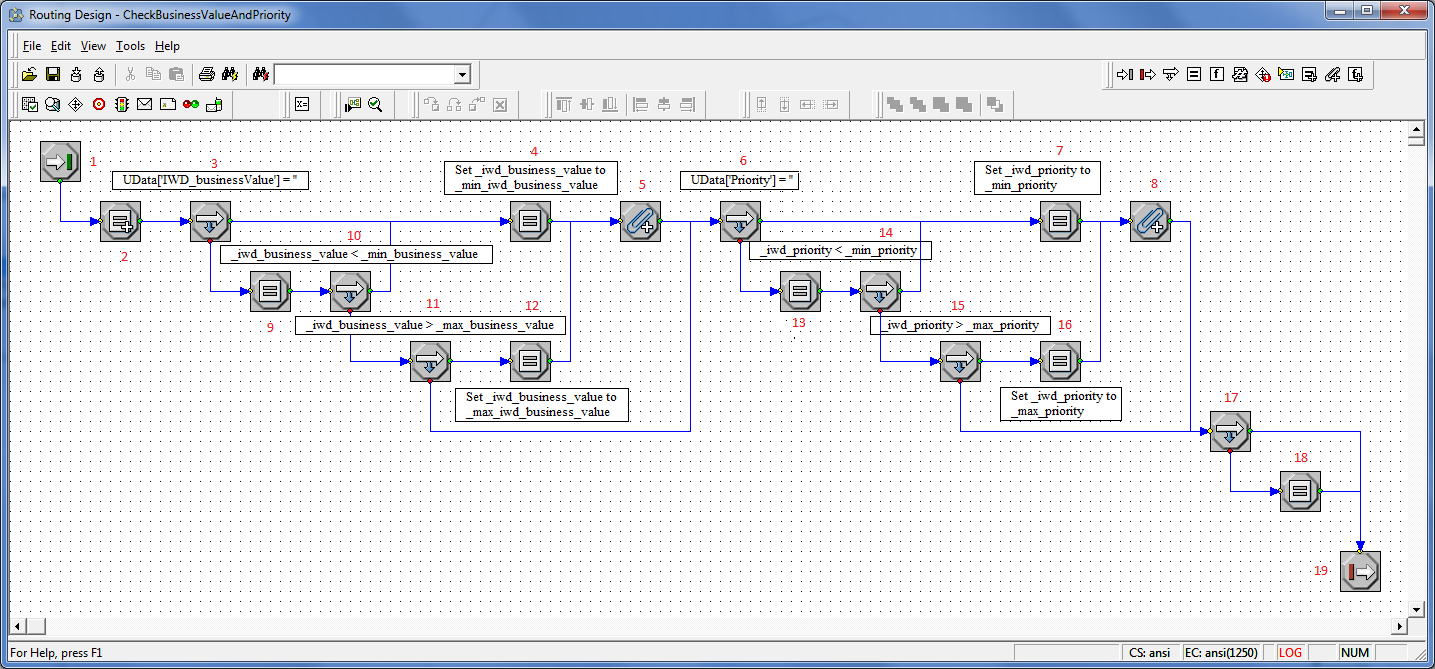Click the envelope mail toolbar icon
1435x669 pixels.
point(145,104)
